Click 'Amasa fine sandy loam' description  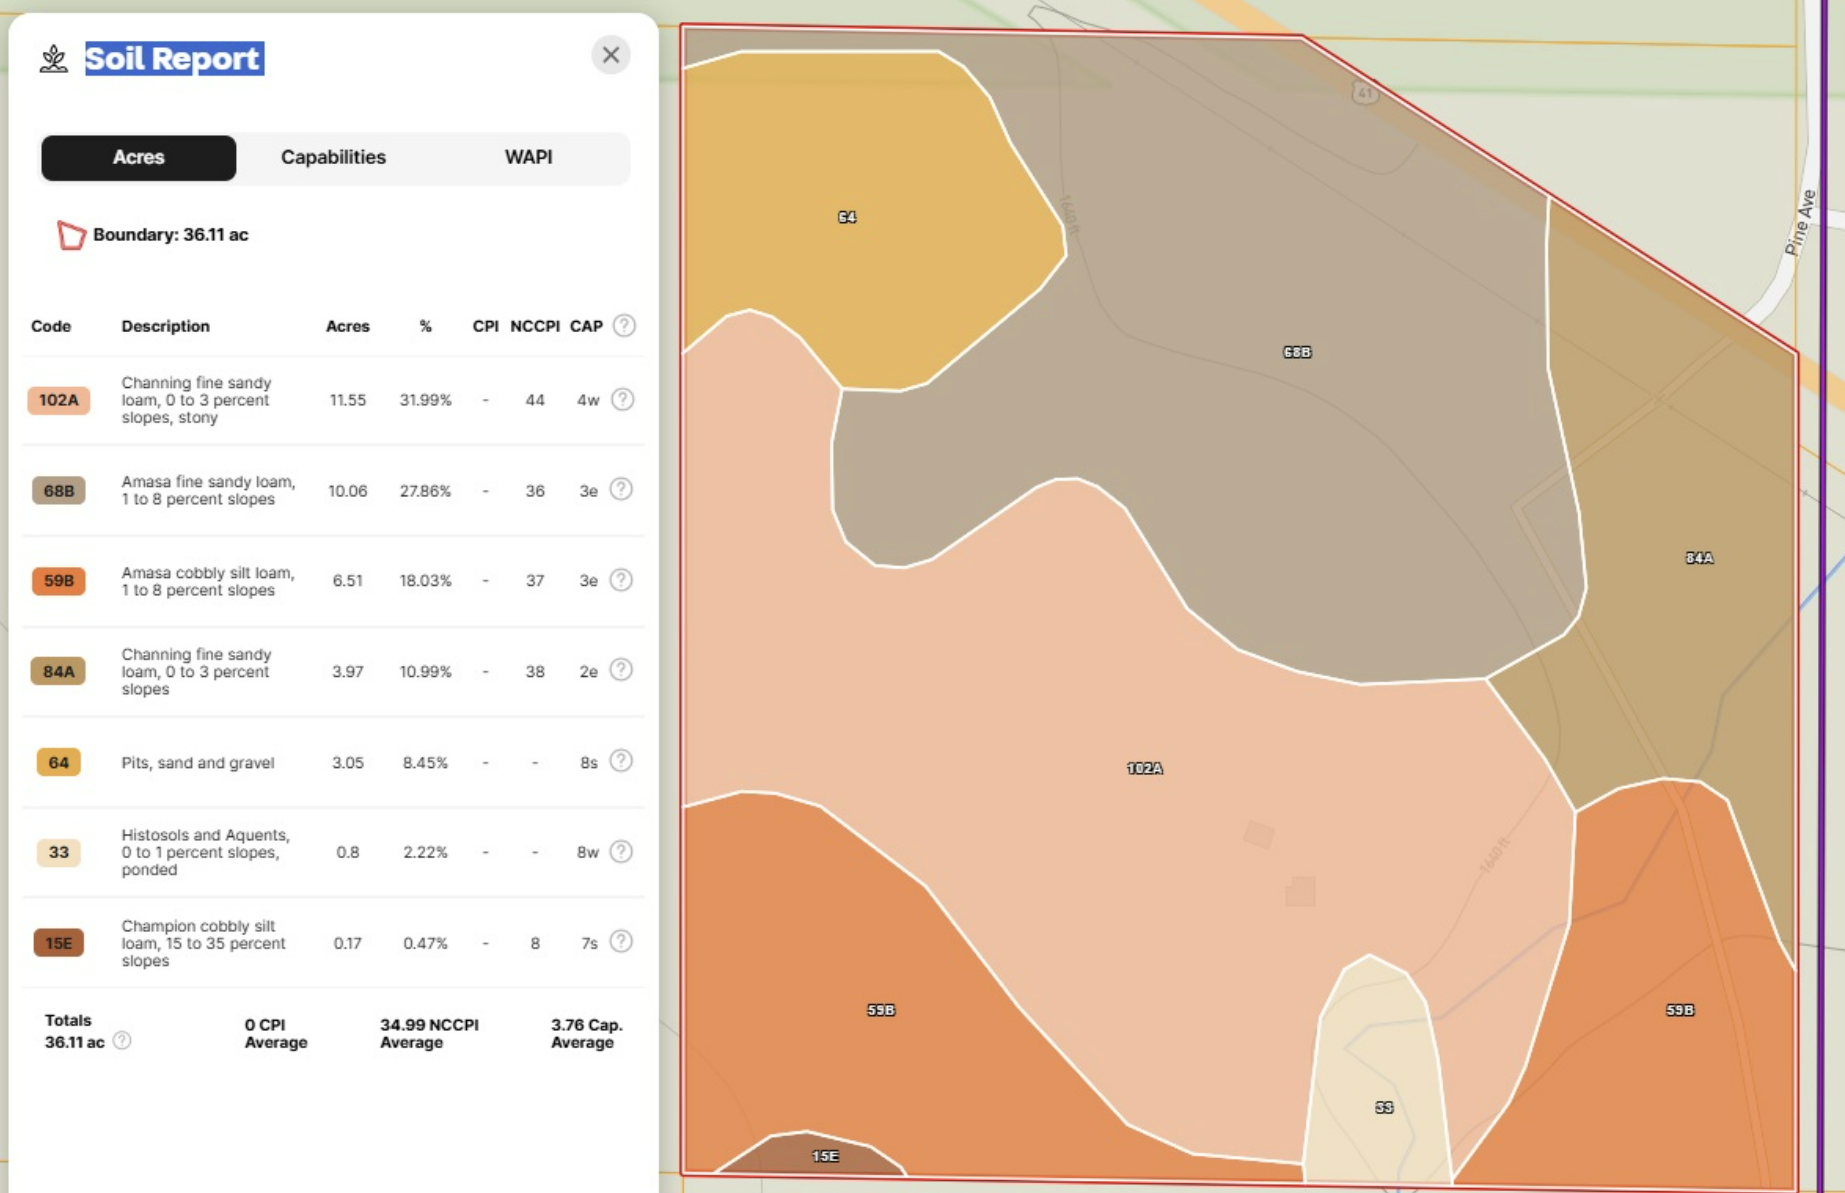208,490
